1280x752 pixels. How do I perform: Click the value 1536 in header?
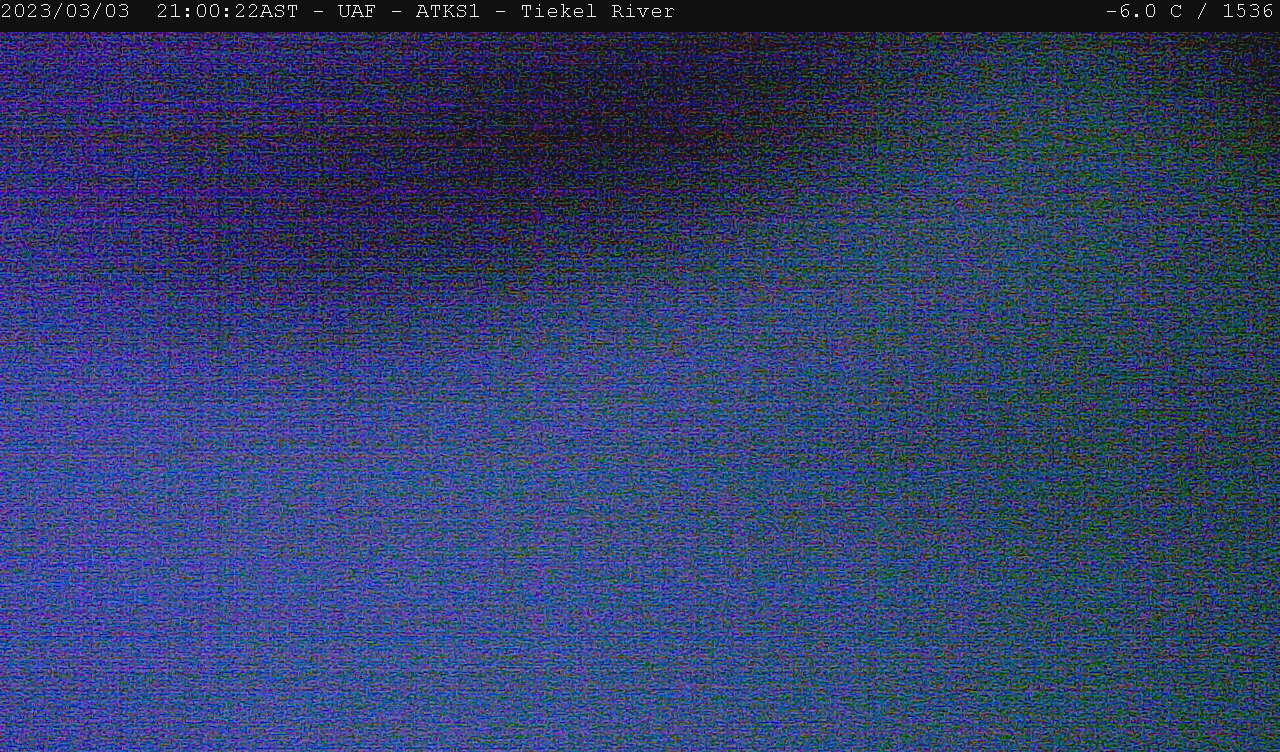click(x=1248, y=12)
